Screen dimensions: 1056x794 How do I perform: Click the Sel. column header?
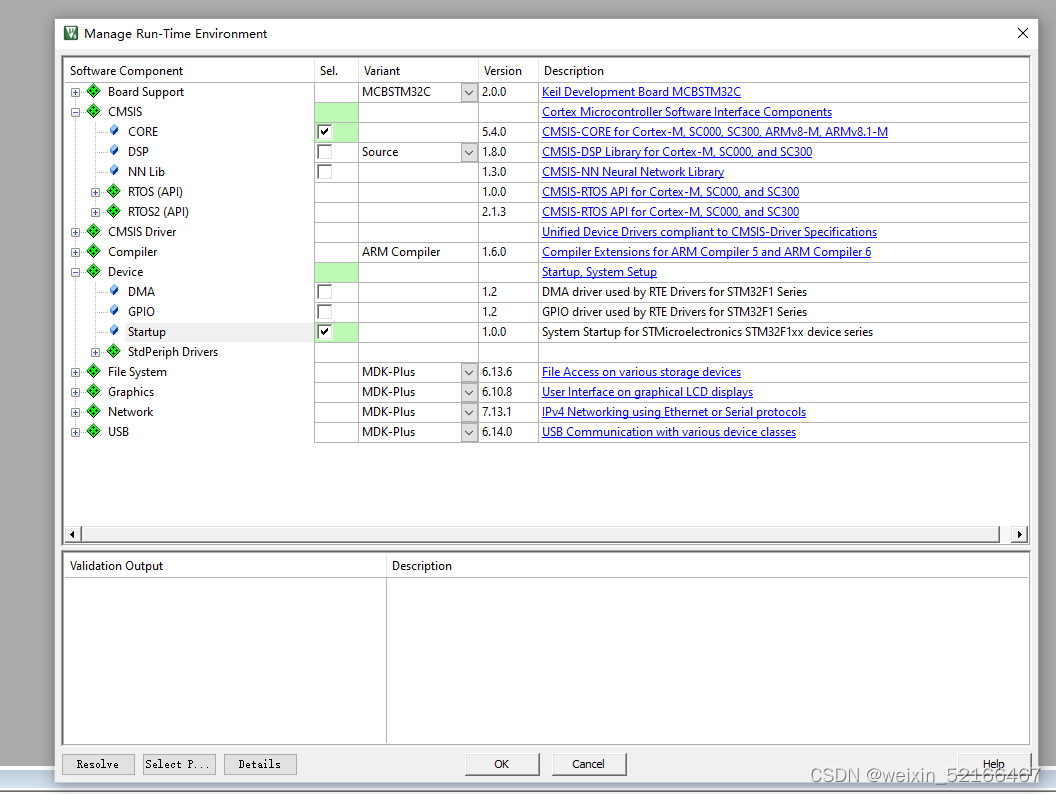[x=336, y=71]
